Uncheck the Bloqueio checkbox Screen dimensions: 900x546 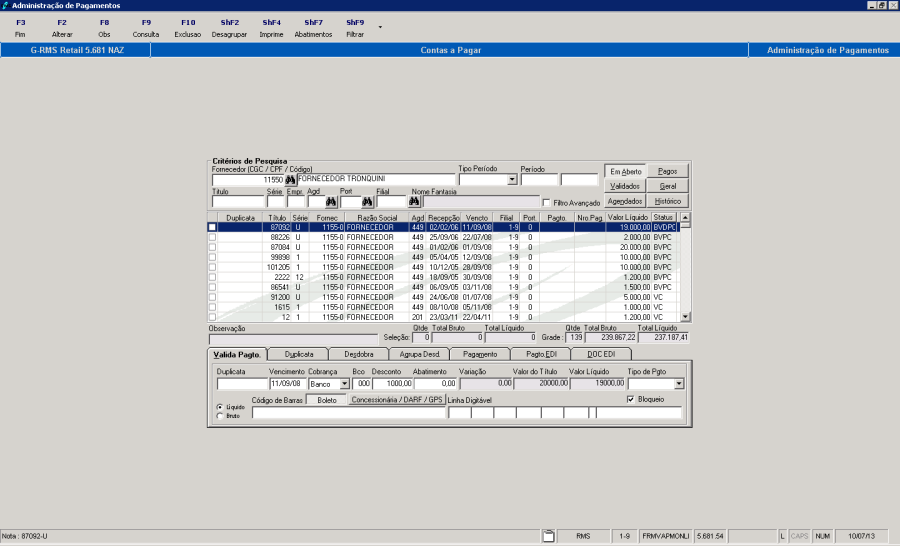630,399
